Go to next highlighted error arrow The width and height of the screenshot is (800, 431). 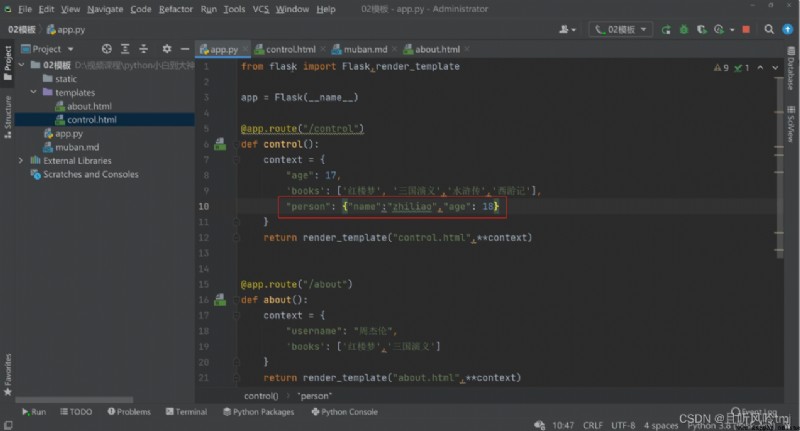[x=776, y=67]
